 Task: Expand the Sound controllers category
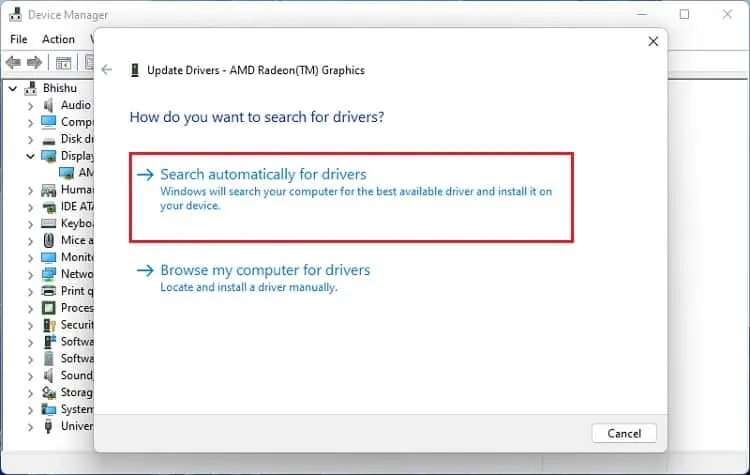pyautogui.click(x=31, y=376)
